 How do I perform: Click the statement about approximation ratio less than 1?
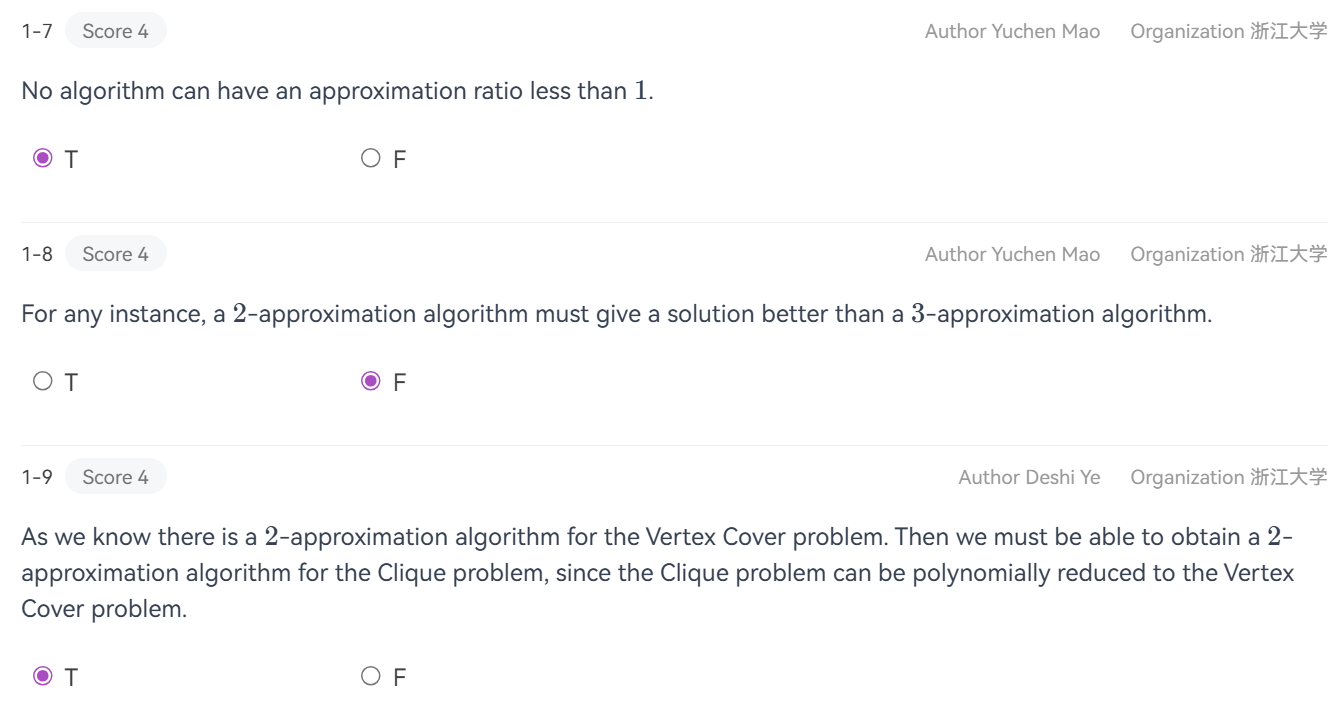337,91
